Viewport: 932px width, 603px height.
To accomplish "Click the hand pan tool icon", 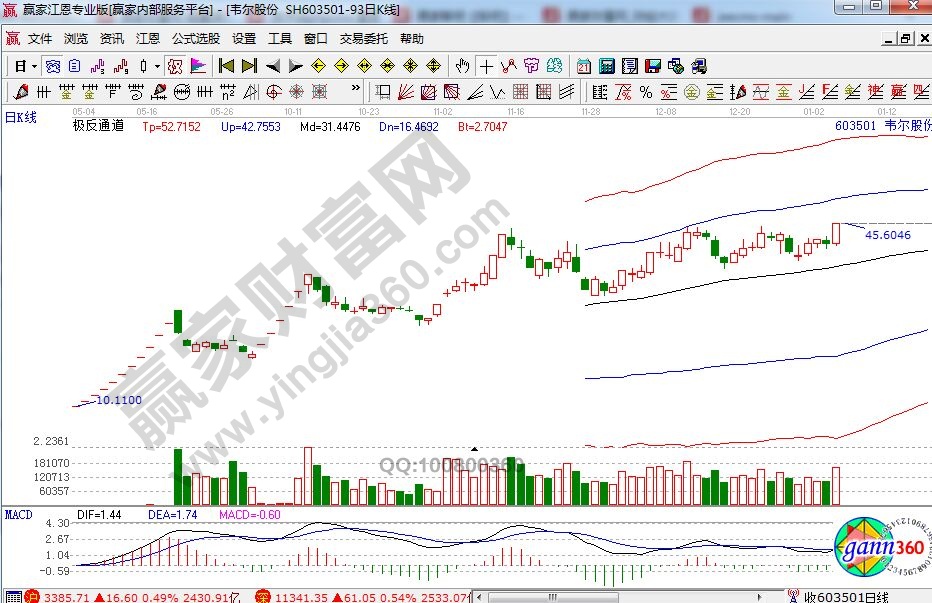I will point(462,66).
